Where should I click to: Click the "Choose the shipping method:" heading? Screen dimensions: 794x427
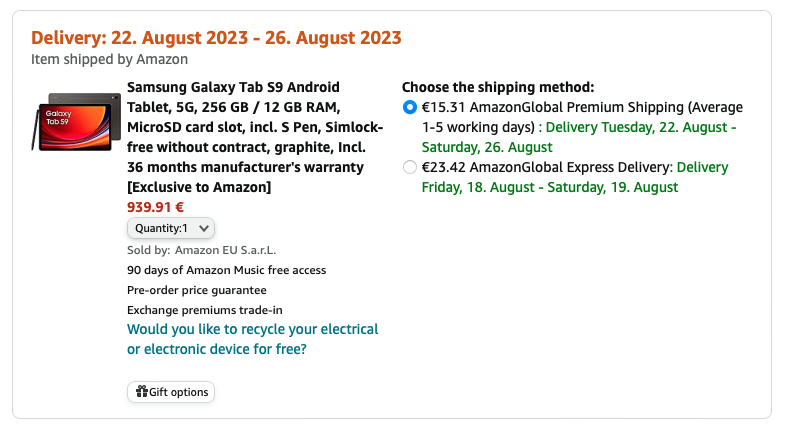498,87
